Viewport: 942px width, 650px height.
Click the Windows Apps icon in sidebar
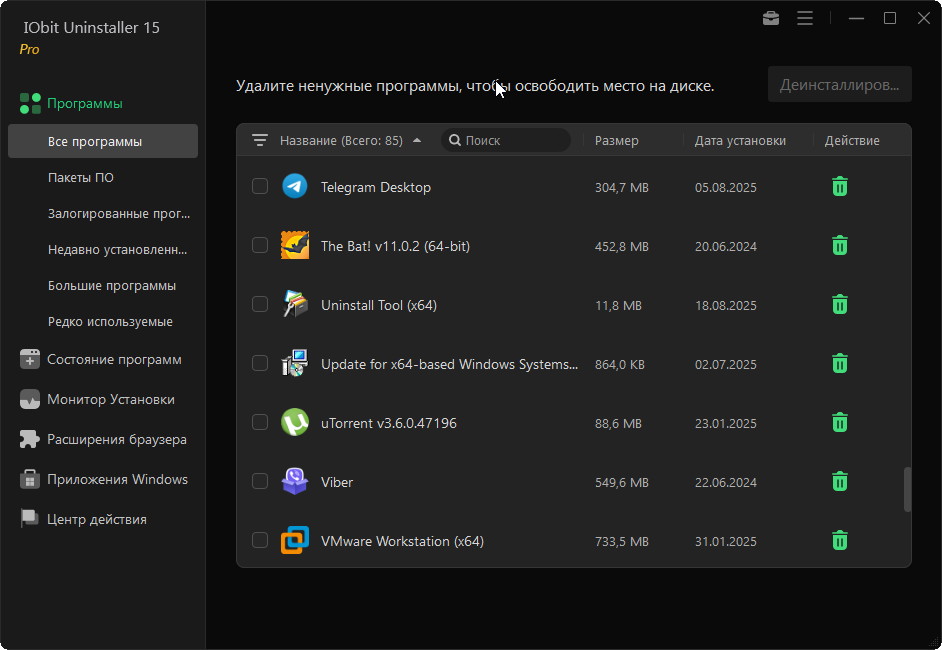click(29, 479)
